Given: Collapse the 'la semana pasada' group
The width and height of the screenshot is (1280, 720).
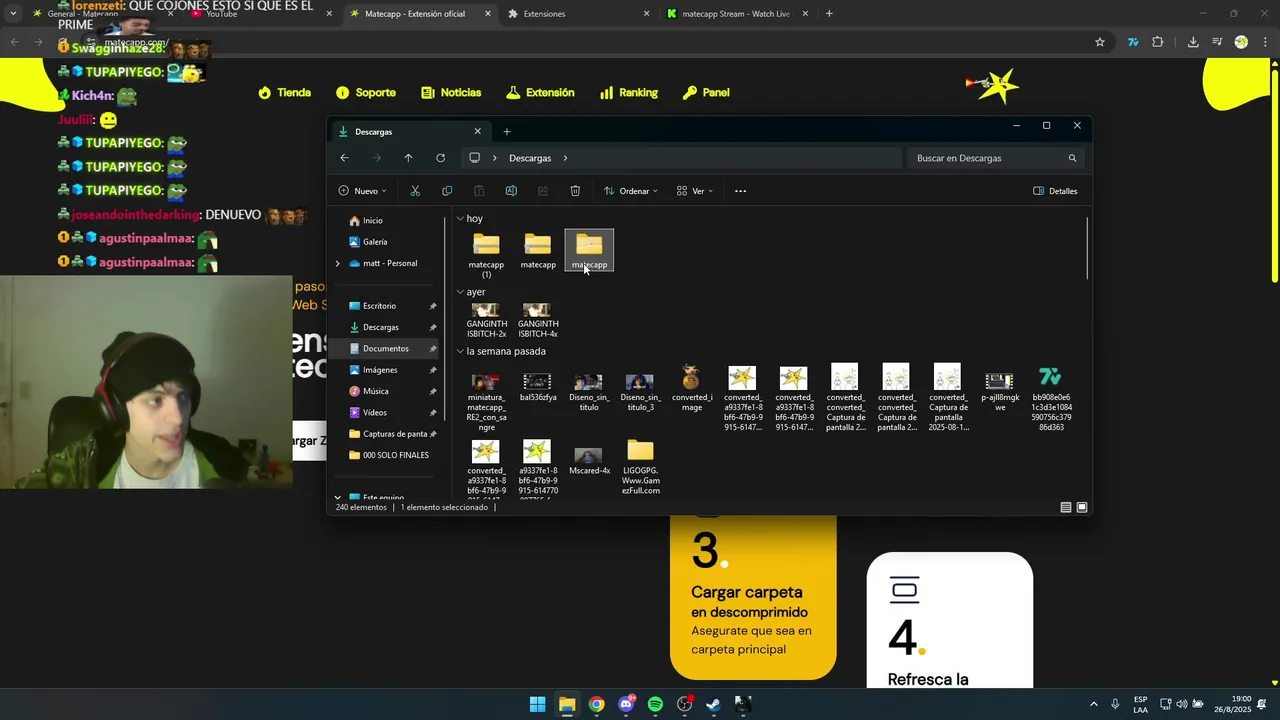Looking at the screenshot, I should click(x=460, y=352).
